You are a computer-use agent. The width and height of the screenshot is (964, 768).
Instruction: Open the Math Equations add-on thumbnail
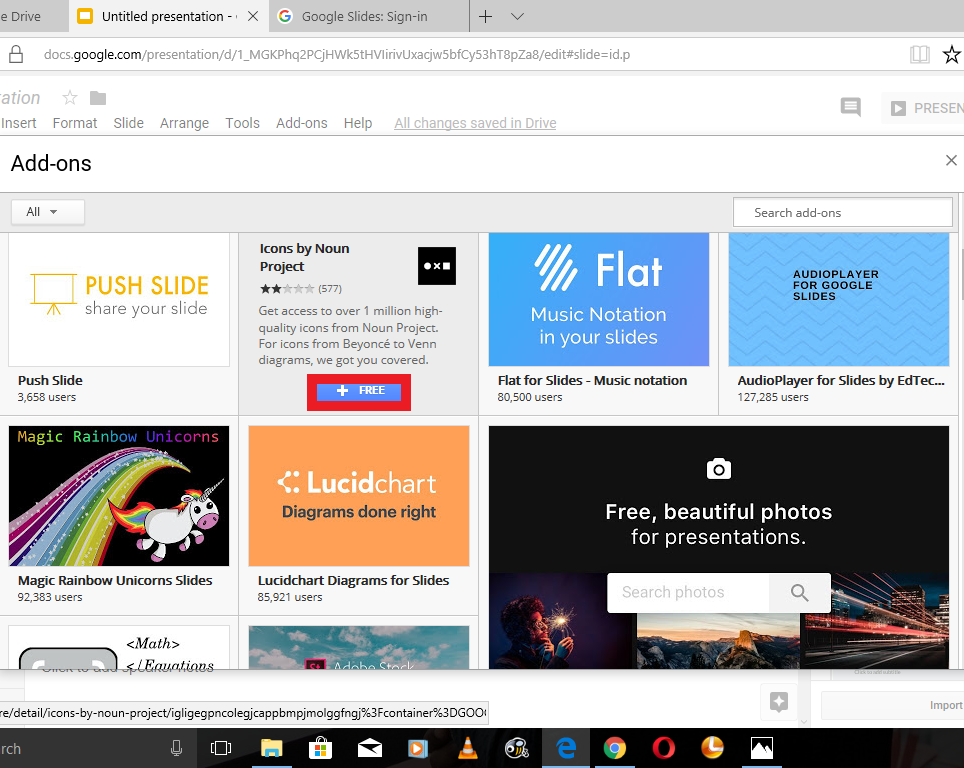pos(119,647)
